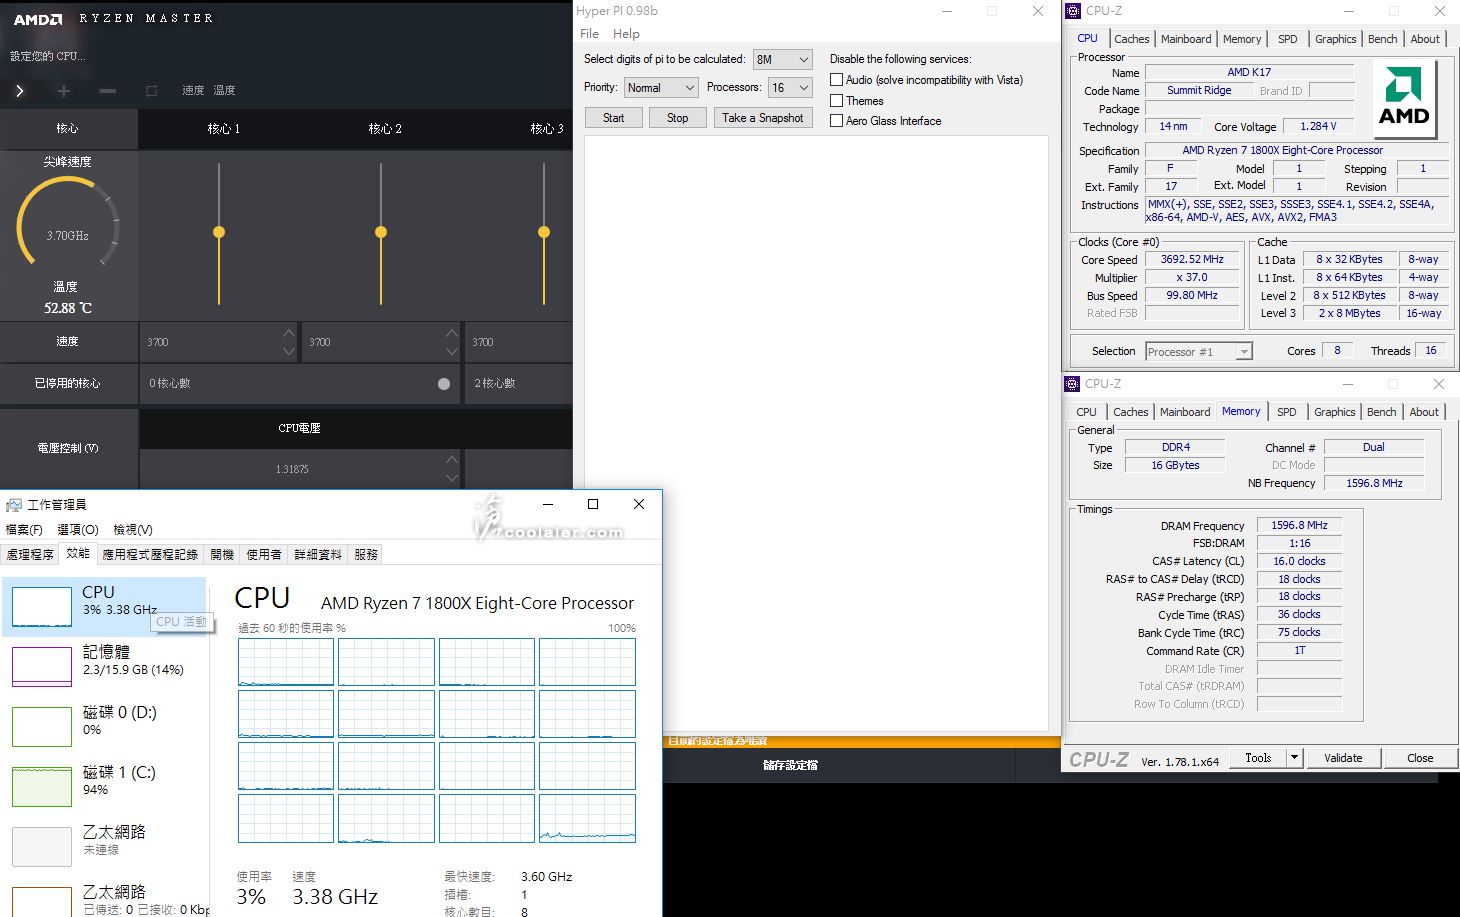The height and width of the screenshot is (917, 1460).
Task: Click the disabled cores toggle dot
Action: 444,384
